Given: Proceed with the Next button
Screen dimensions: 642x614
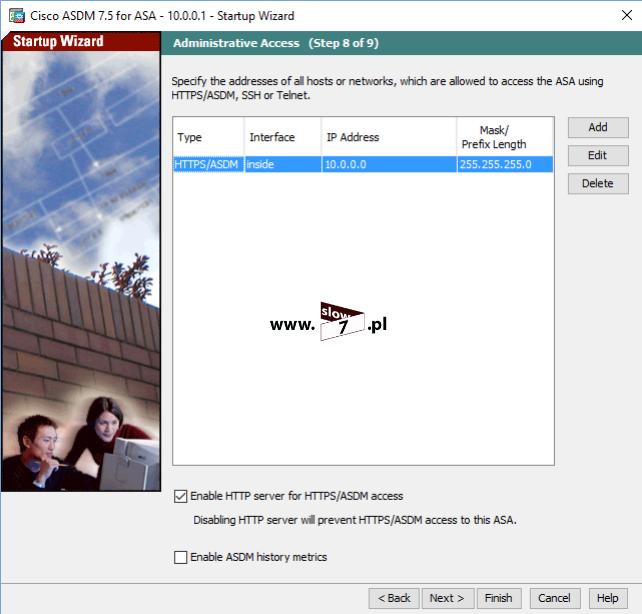Looking at the screenshot, I should (x=448, y=598).
